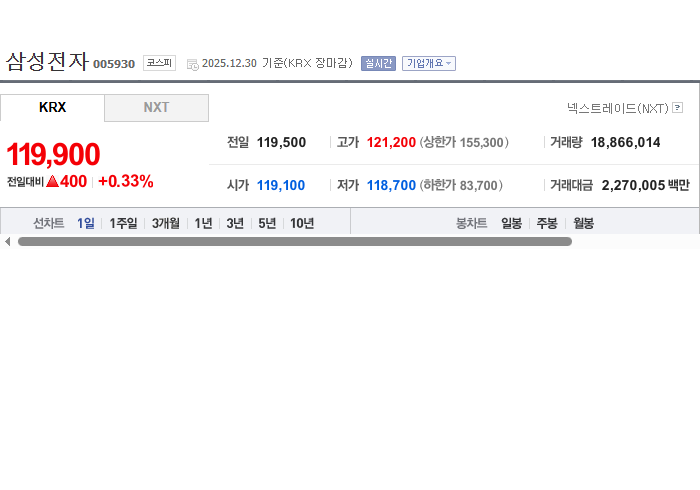700x490 pixels.
Task: Click the upper limit 155,300 text
Action: pos(464,142)
